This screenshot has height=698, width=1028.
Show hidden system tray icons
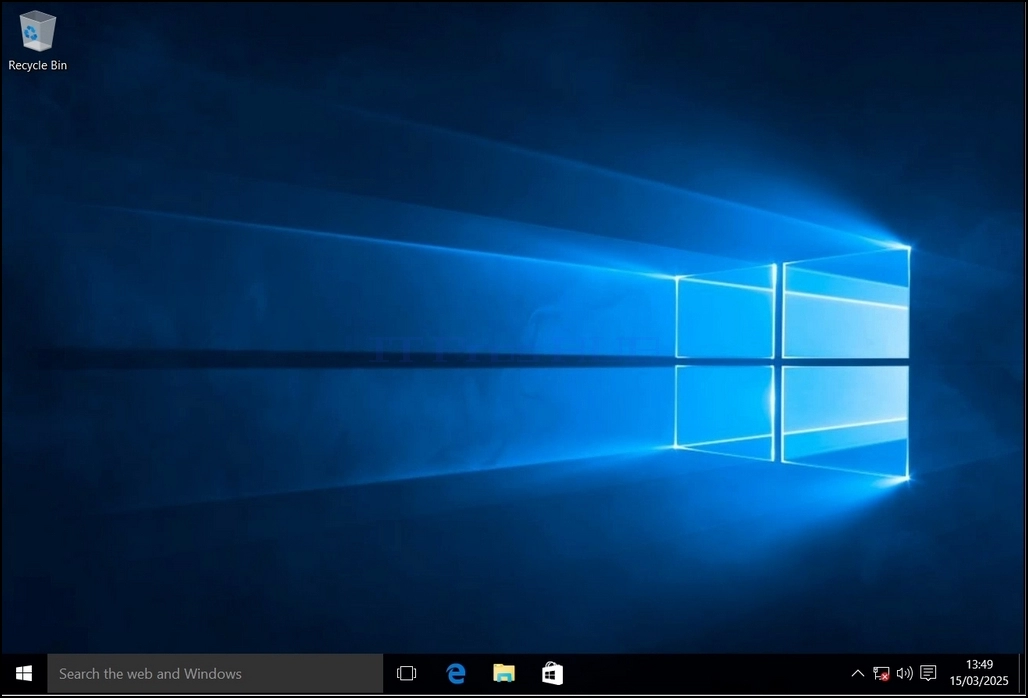point(857,673)
